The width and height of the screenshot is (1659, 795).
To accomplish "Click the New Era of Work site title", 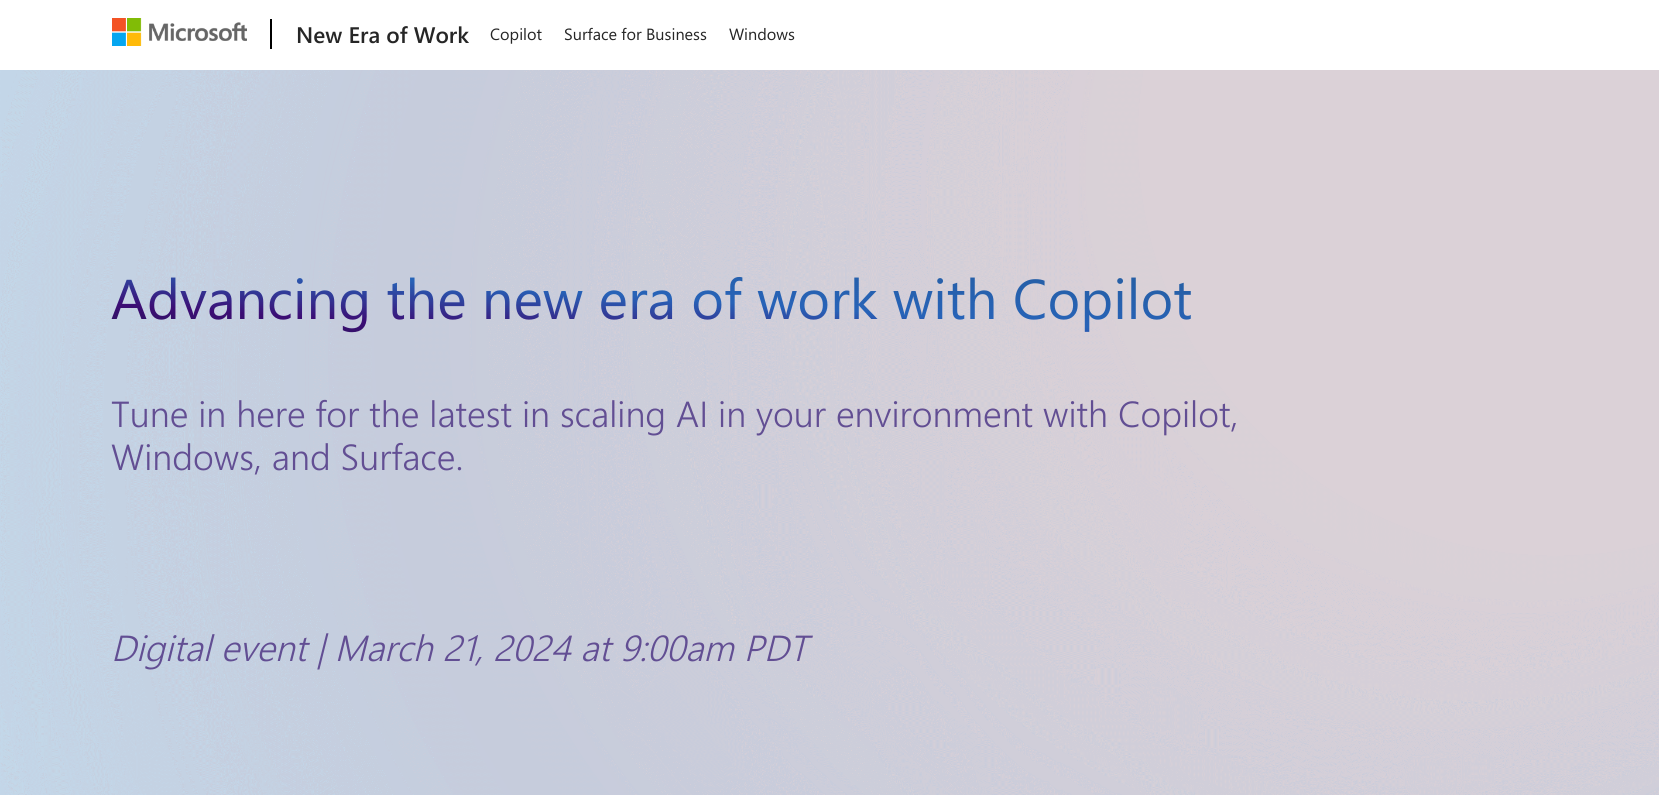I will tap(383, 35).
